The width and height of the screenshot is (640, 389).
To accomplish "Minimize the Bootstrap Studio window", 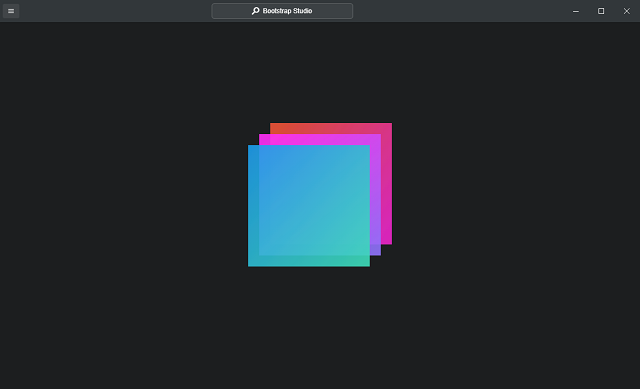I will 576,11.
